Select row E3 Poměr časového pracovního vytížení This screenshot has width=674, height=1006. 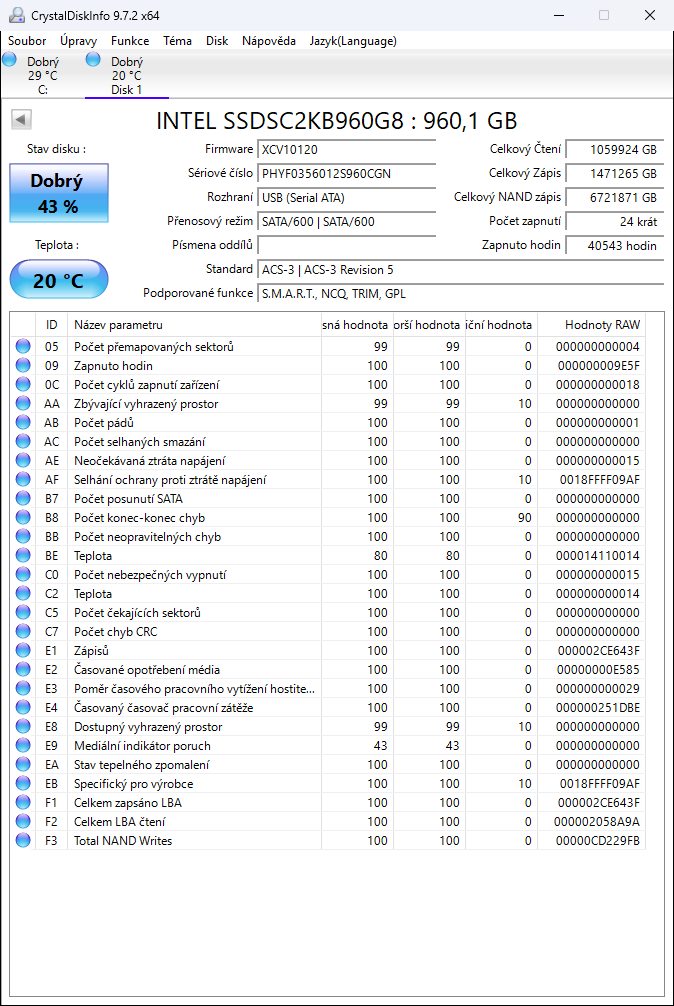coord(328,688)
